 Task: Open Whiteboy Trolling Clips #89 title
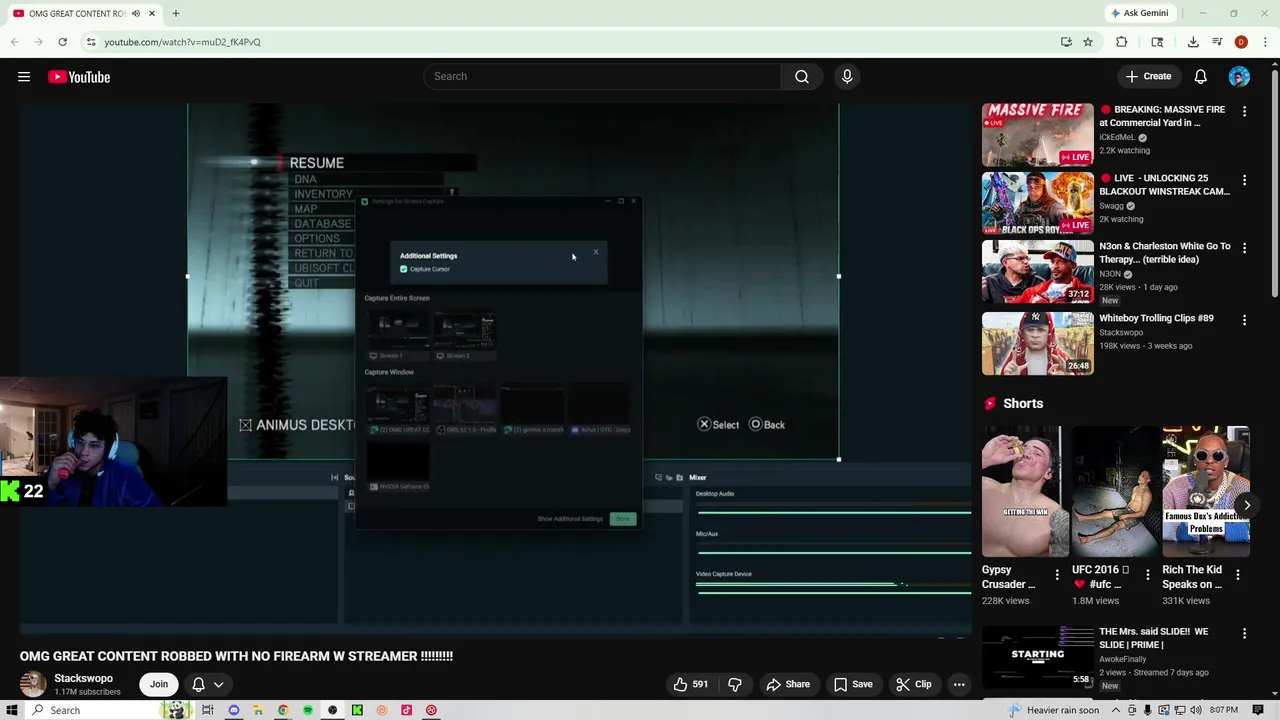1156,318
